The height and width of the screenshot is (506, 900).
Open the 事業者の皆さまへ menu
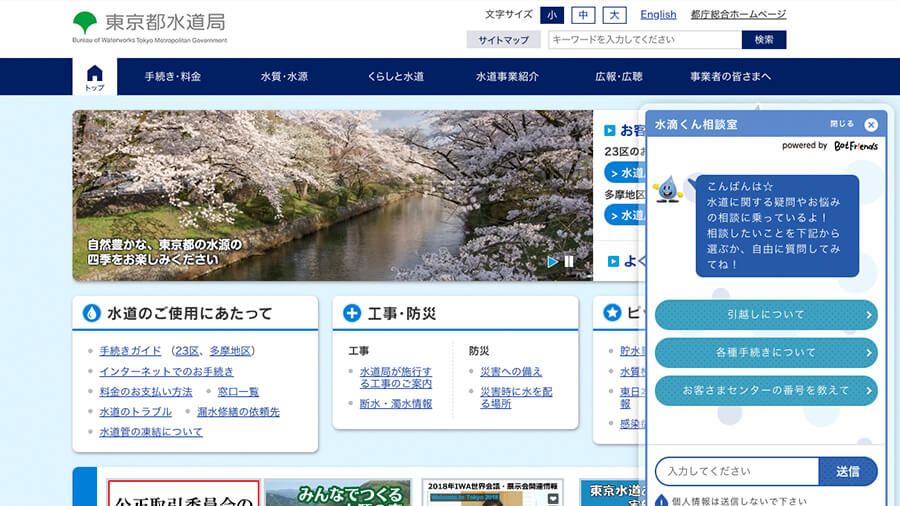click(731, 77)
